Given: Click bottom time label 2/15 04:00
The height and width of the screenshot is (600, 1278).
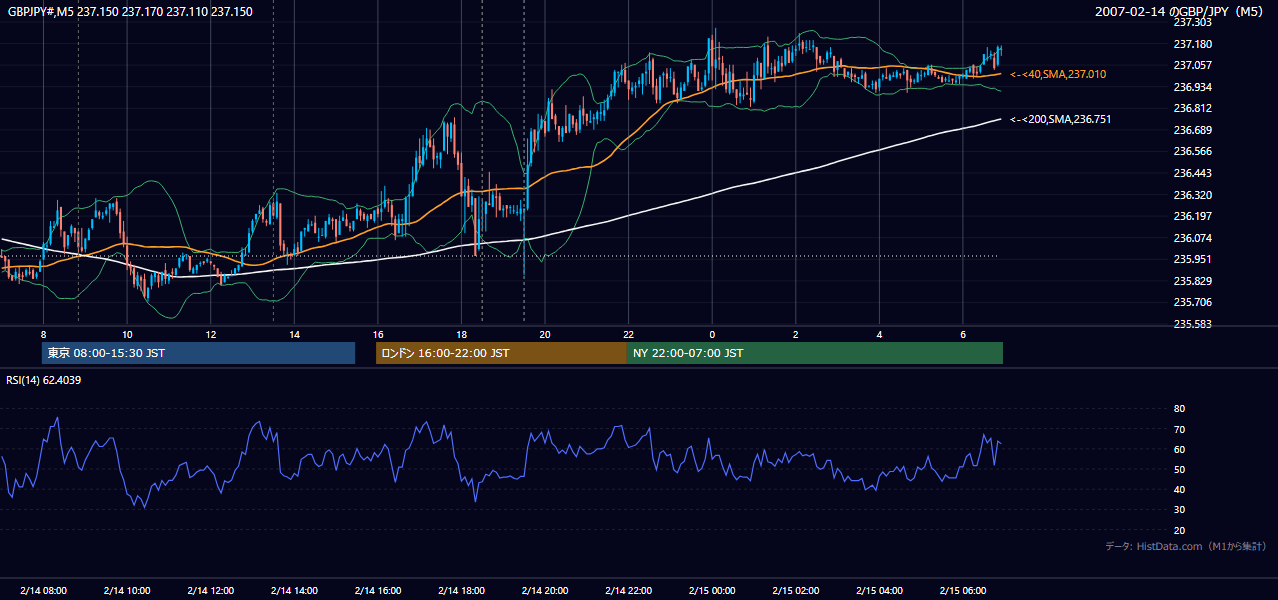Looking at the screenshot, I should [879, 590].
